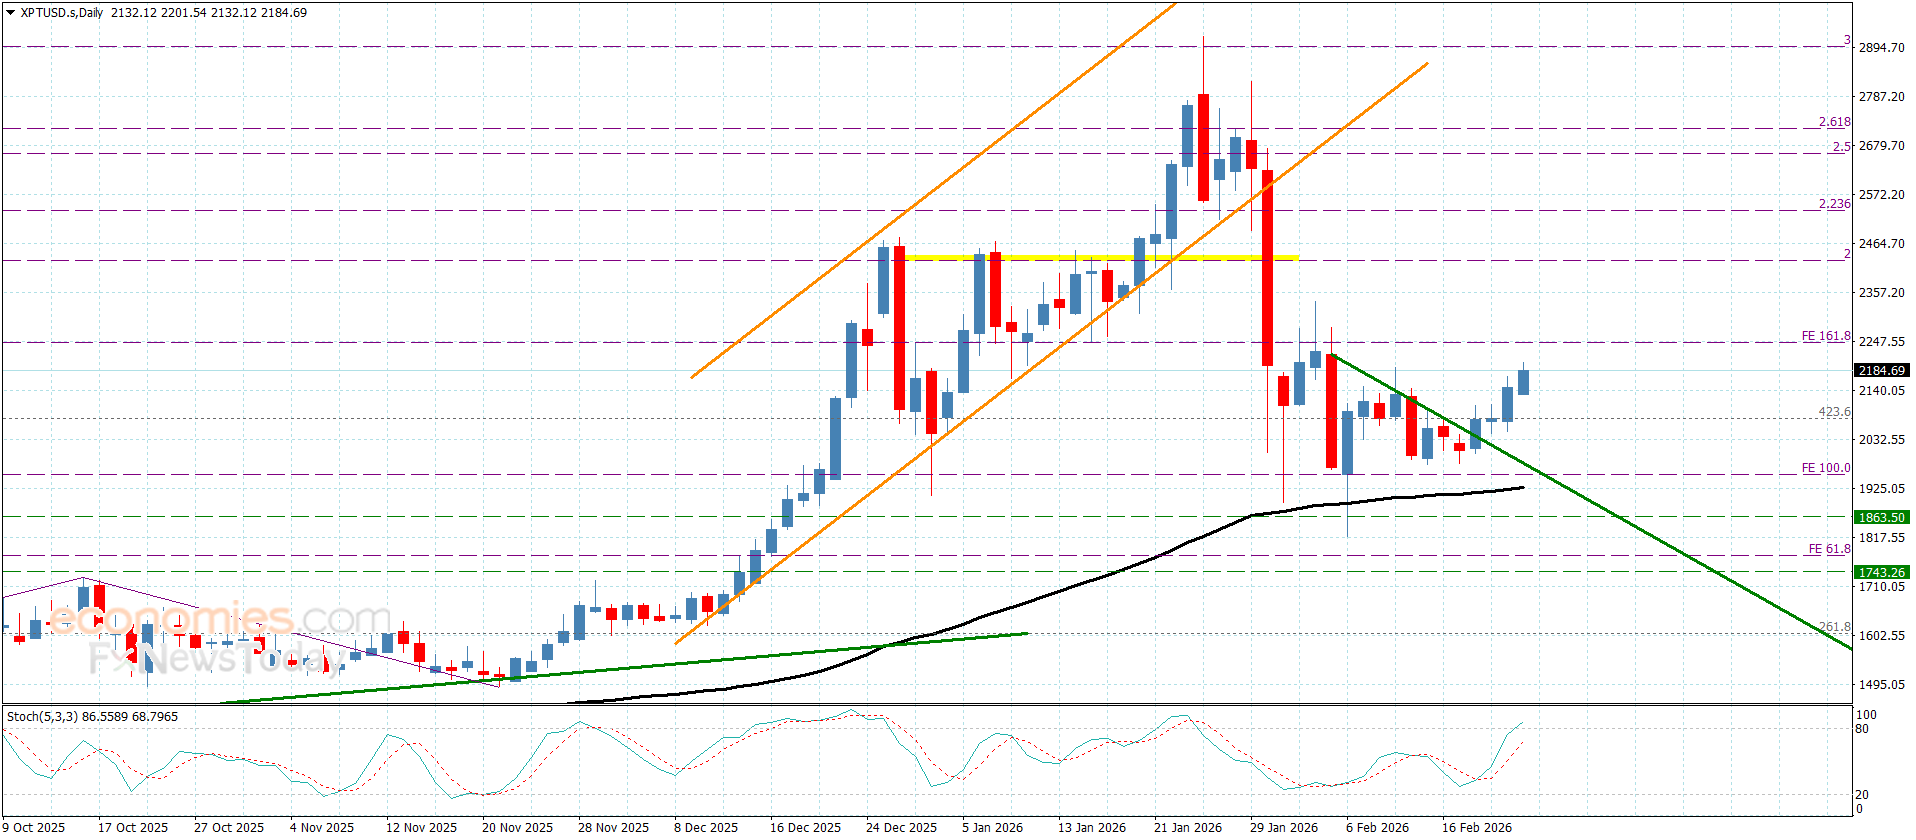
Task: Click the 2247.55 price axis label
Action: 1881,341
